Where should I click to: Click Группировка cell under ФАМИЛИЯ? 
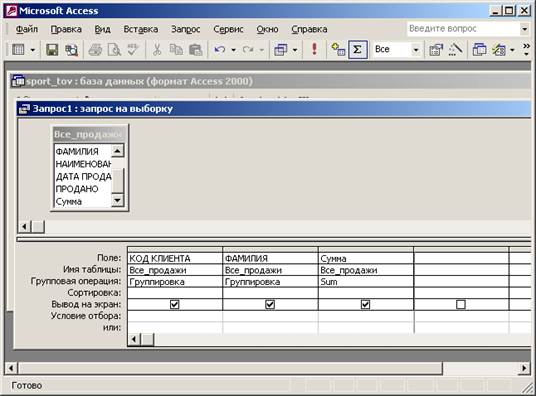point(270,281)
